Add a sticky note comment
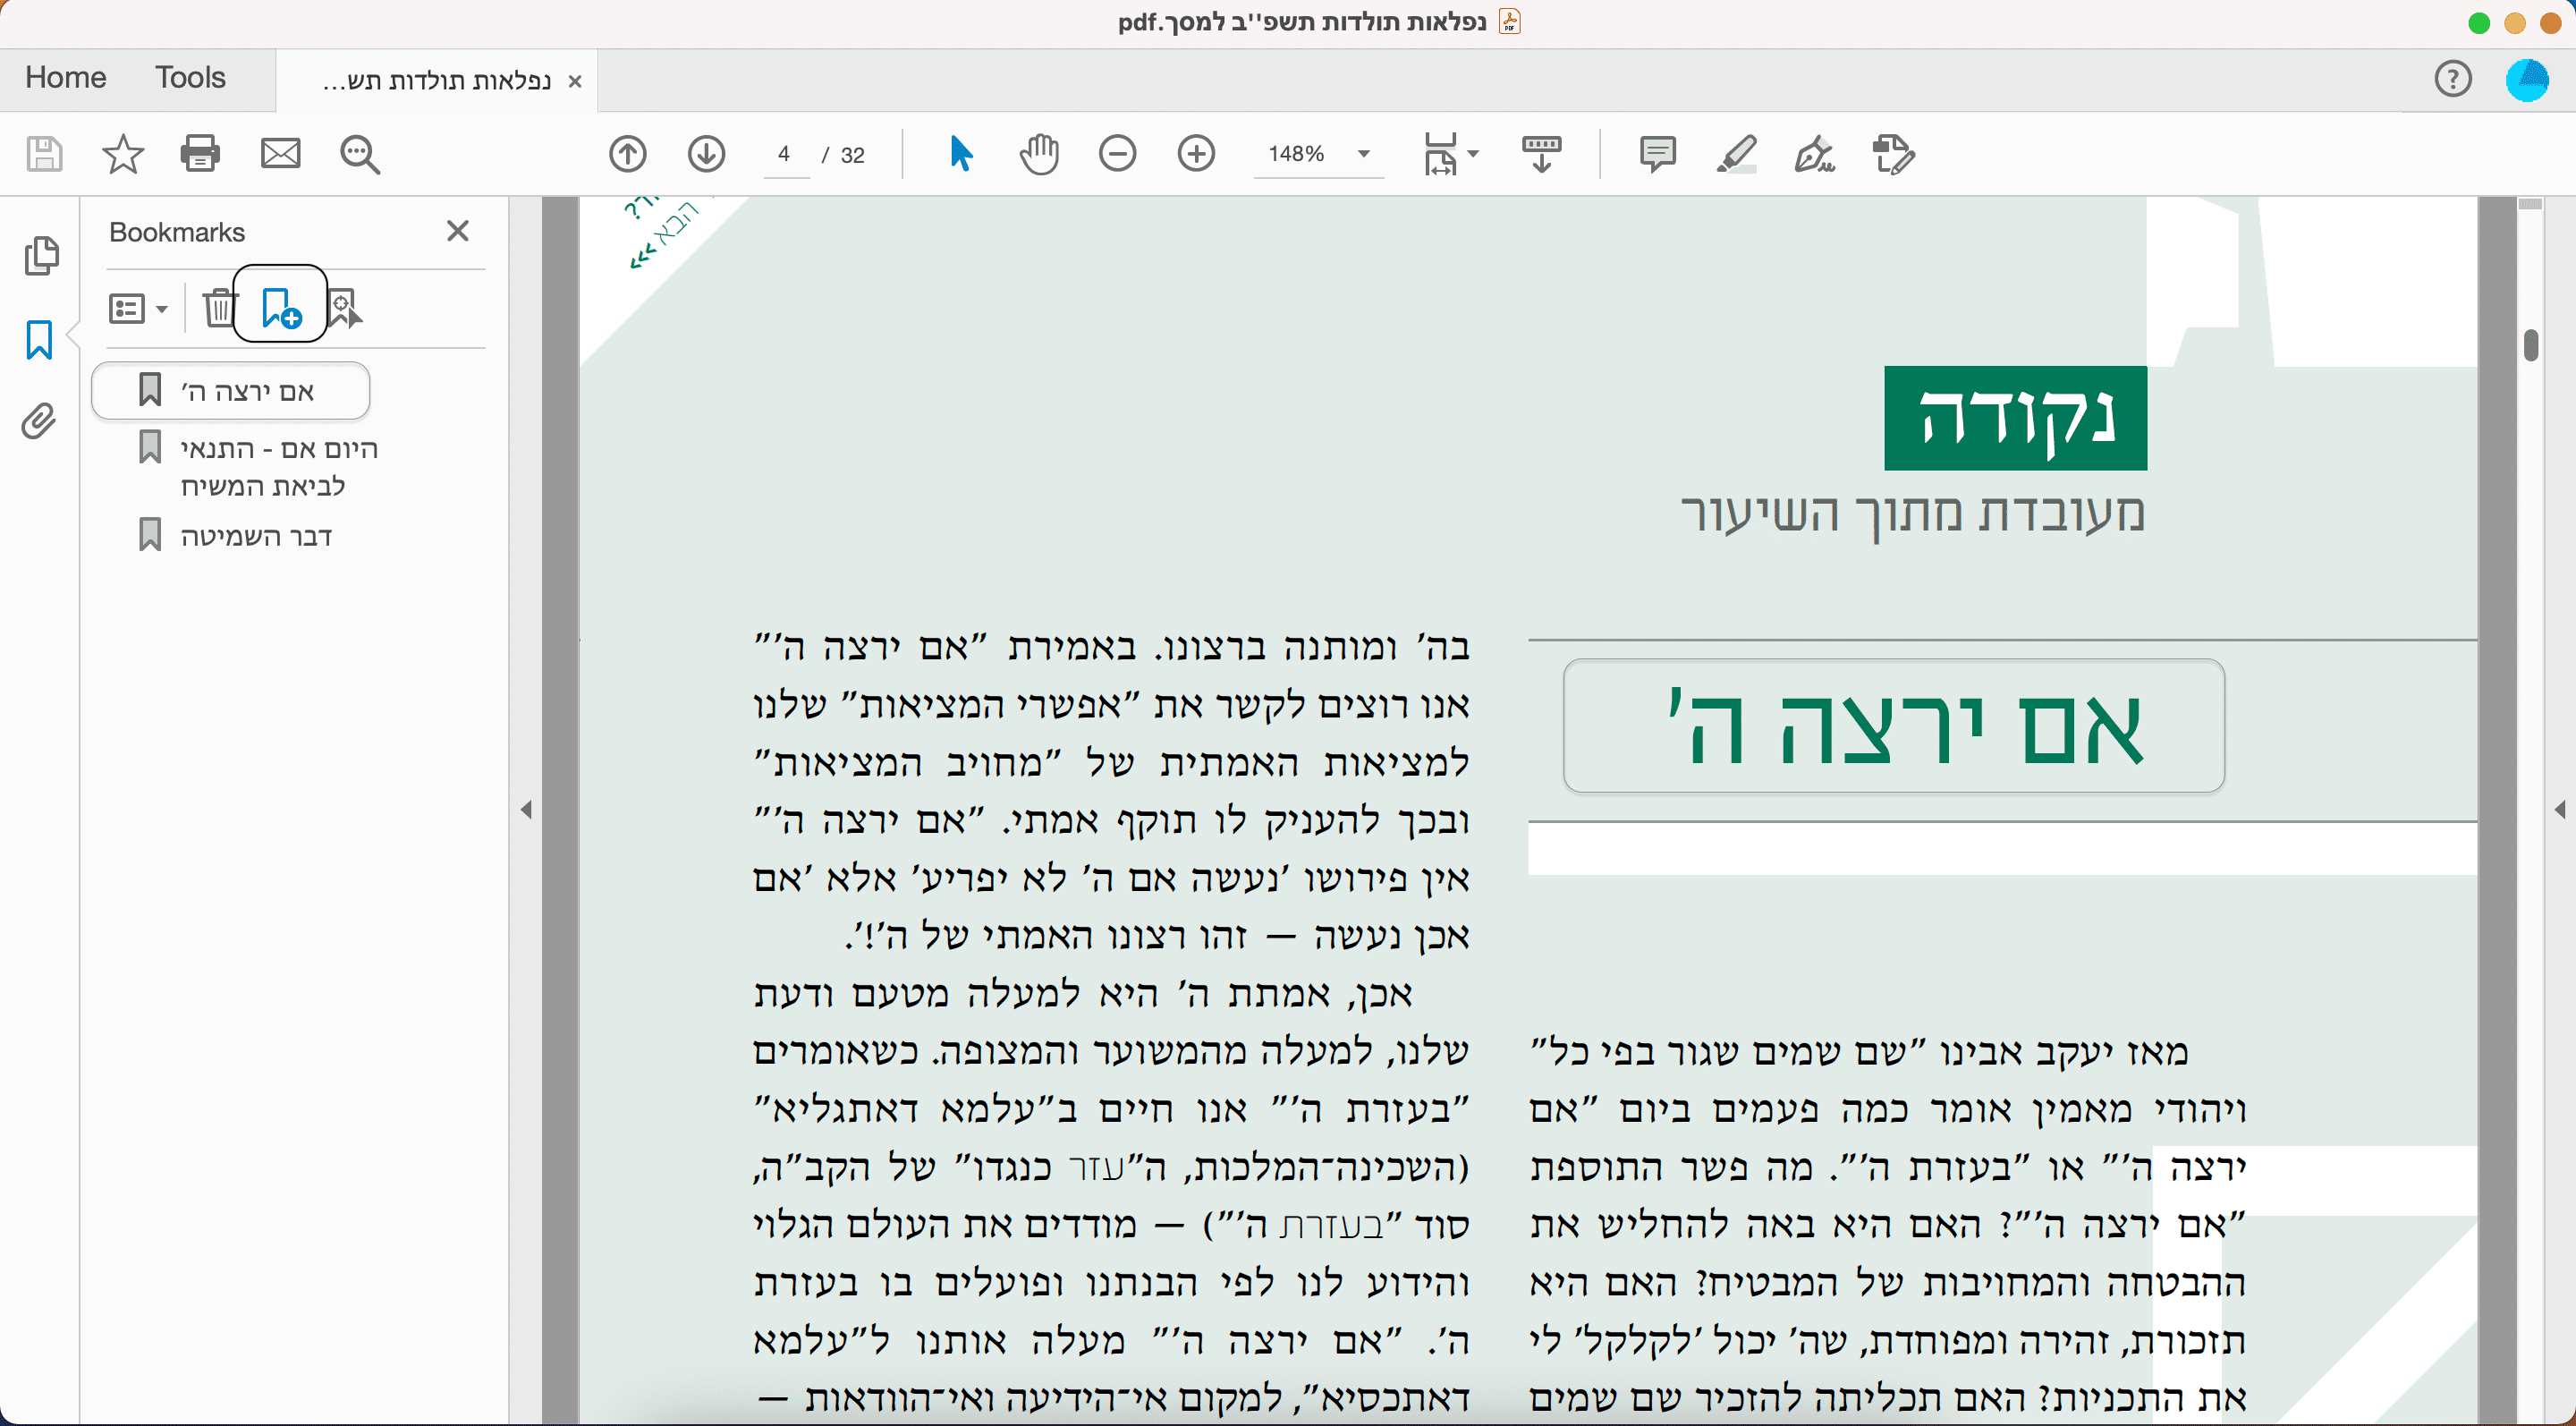Screen dimensions: 2576x1426 coord(1657,155)
